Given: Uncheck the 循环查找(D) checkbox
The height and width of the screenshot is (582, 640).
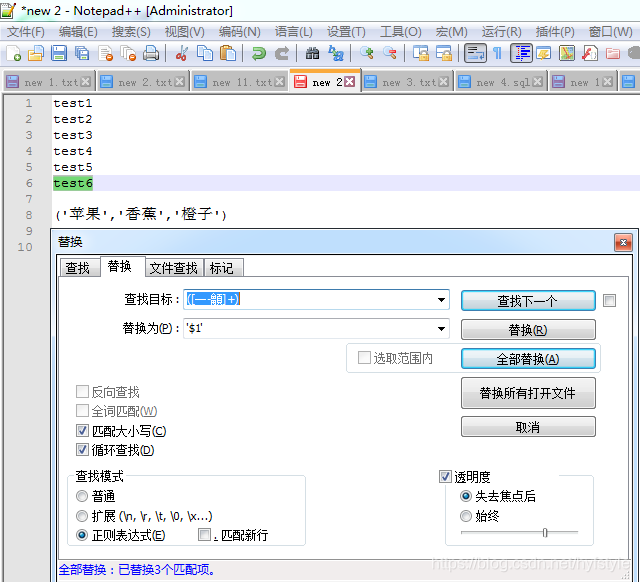Looking at the screenshot, I should (x=82, y=450).
